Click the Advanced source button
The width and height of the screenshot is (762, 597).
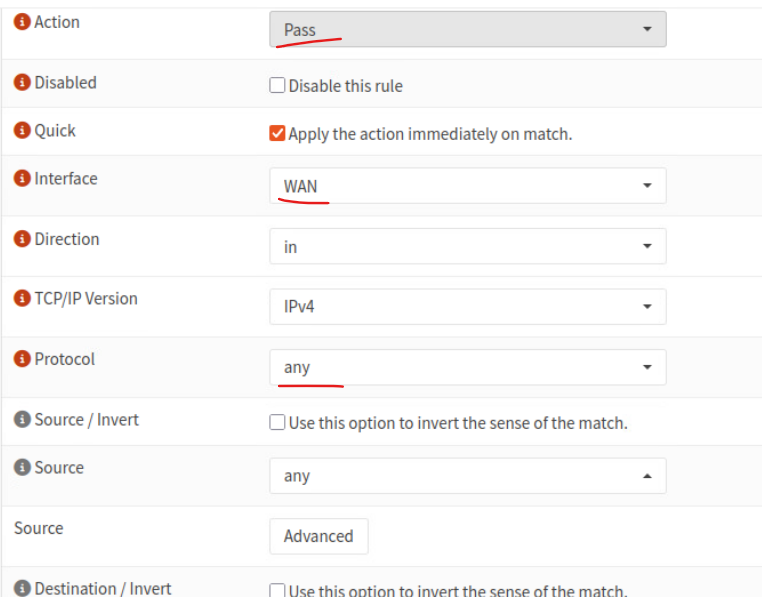click(319, 536)
